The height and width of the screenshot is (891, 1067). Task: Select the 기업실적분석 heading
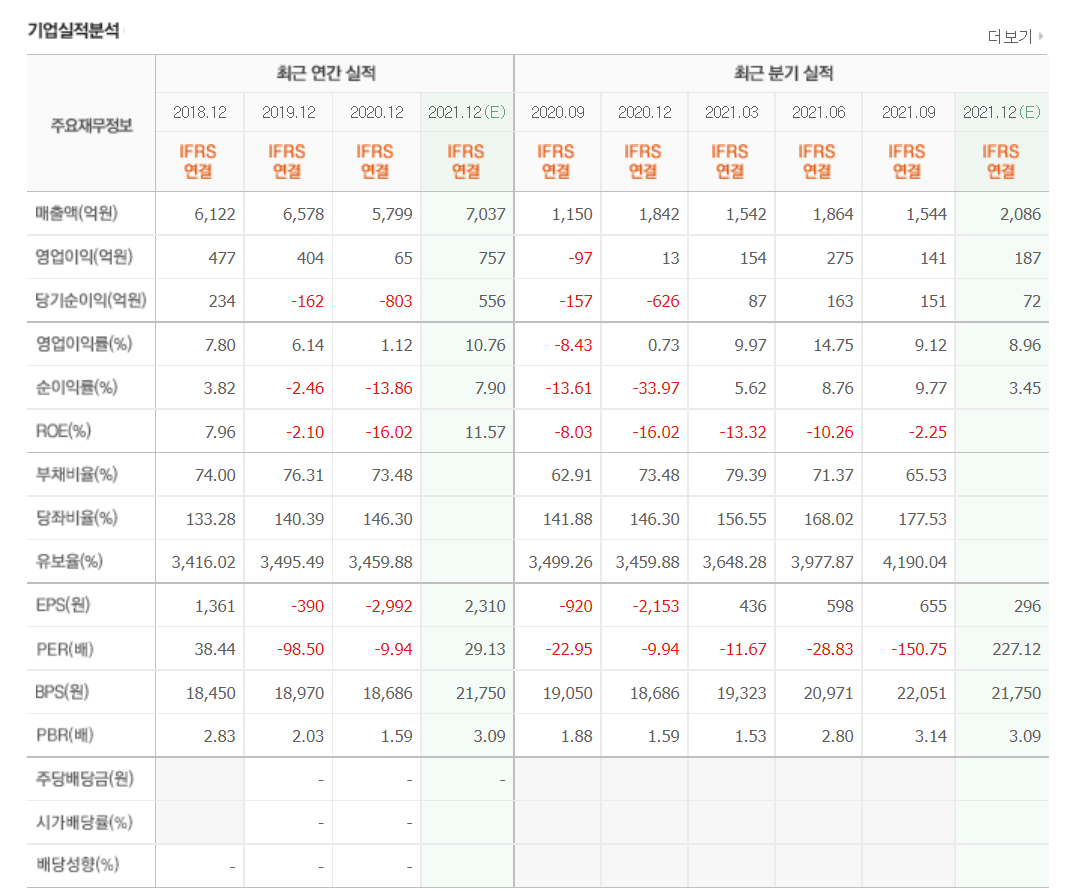pyautogui.click(x=73, y=31)
